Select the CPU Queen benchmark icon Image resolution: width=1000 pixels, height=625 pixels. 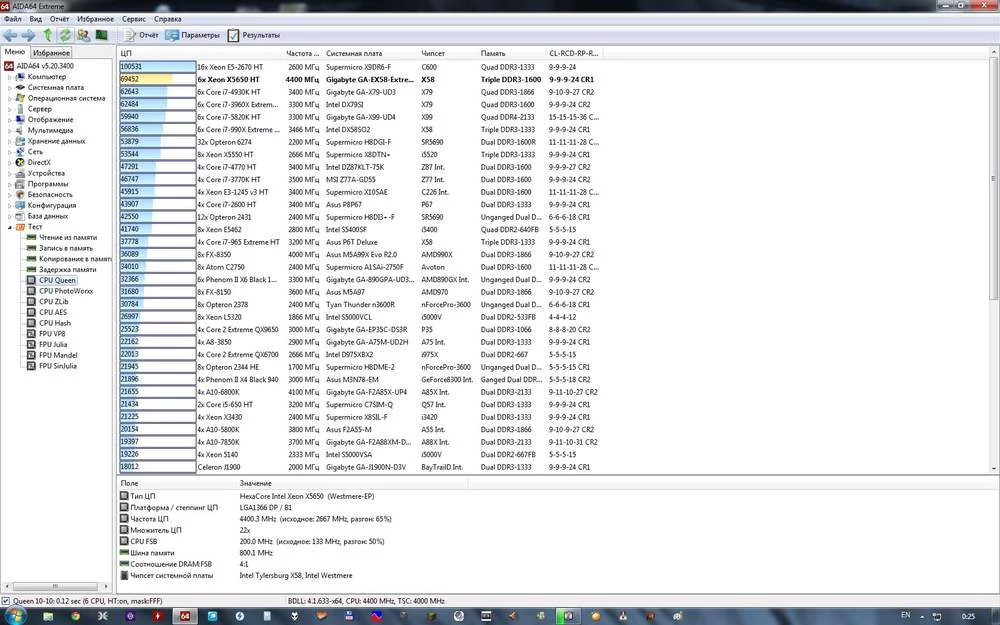[31, 280]
